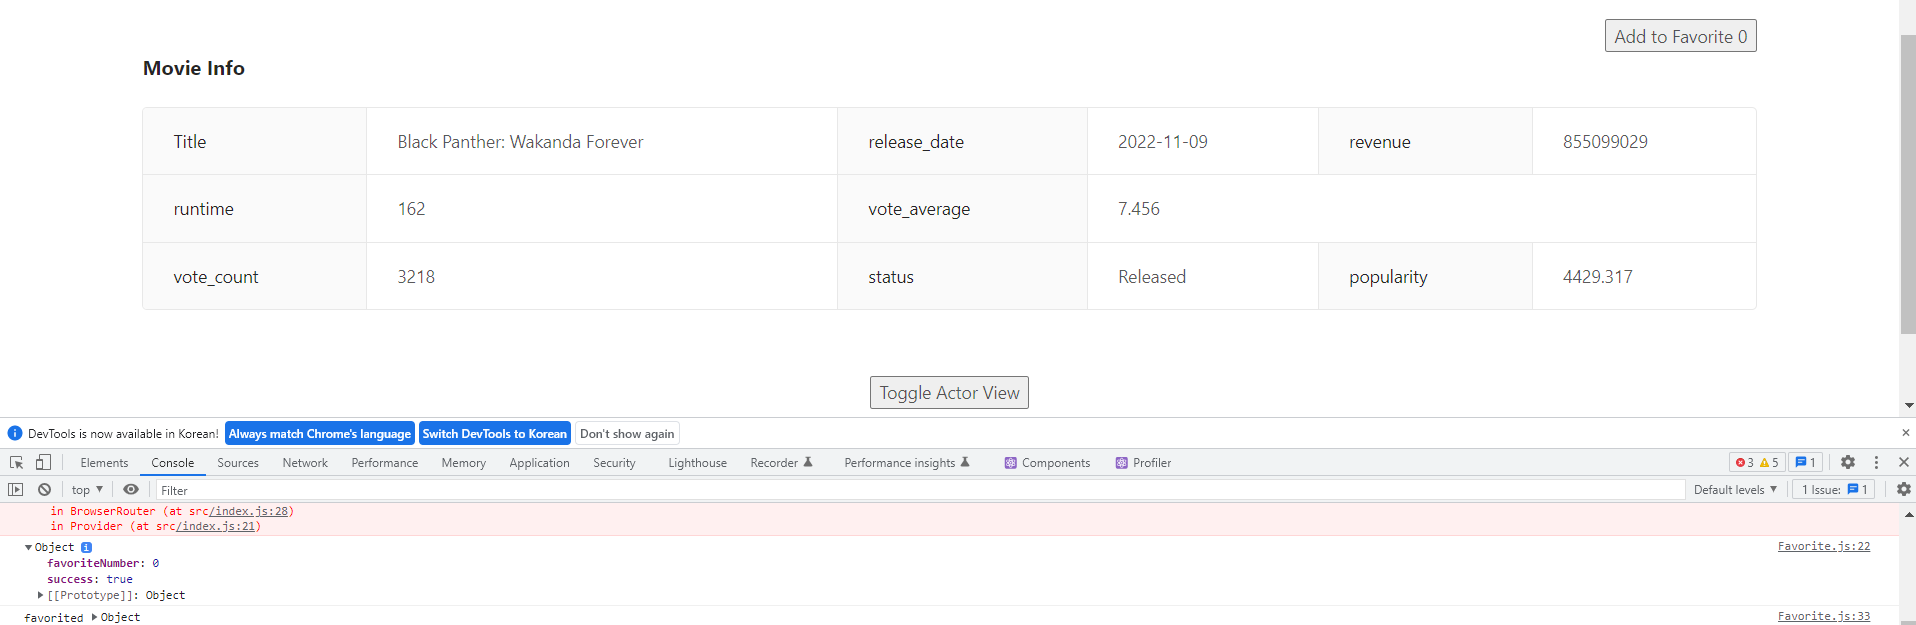
Task: Click the errors and warnings counter
Action: coord(1757,462)
